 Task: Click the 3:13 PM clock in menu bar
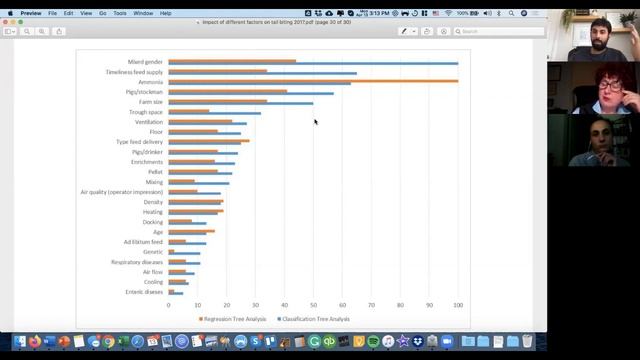click(379, 13)
